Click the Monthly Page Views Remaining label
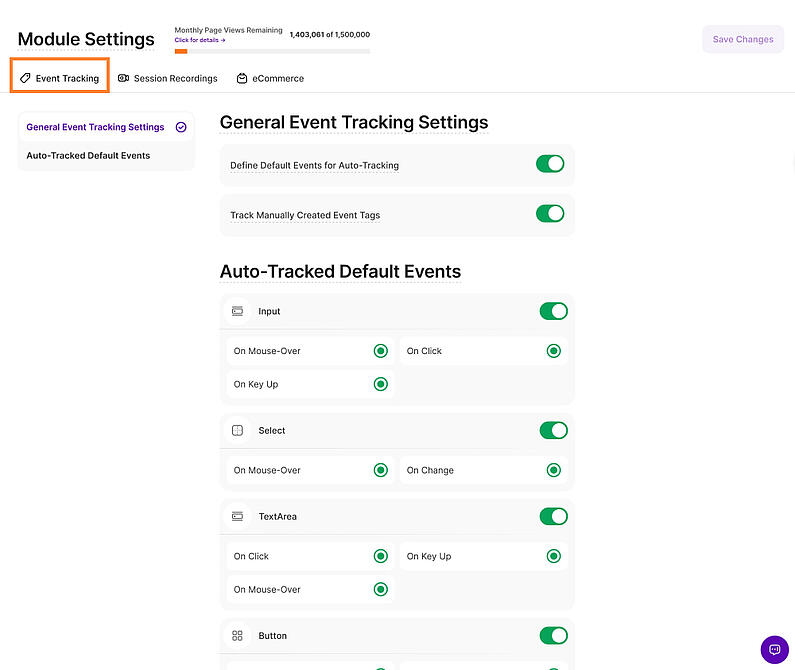 pos(228,30)
